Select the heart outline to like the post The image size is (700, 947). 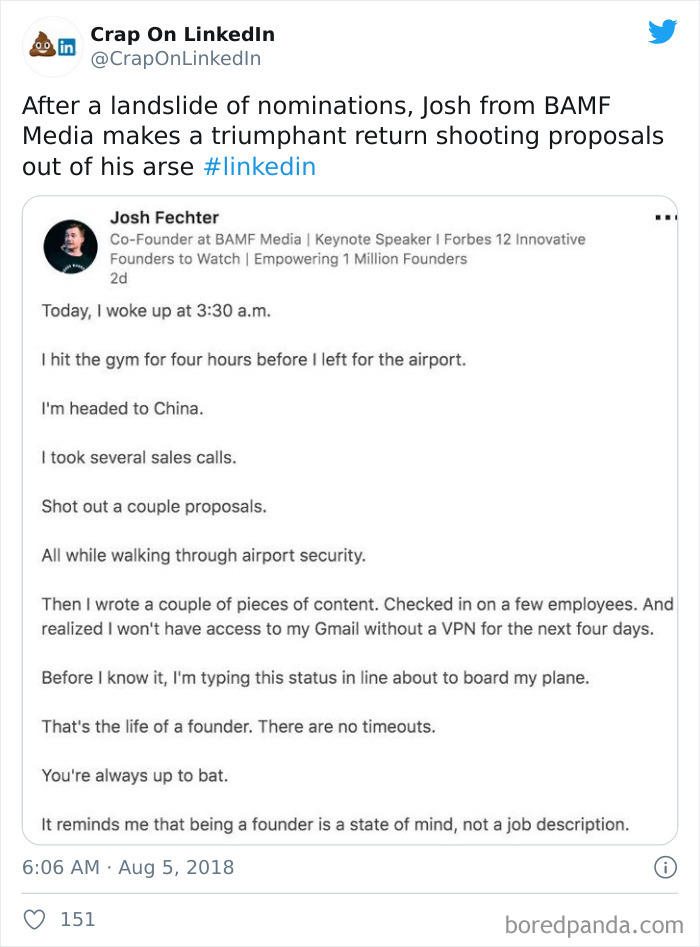pyautogui.click(x=34, y=919)
